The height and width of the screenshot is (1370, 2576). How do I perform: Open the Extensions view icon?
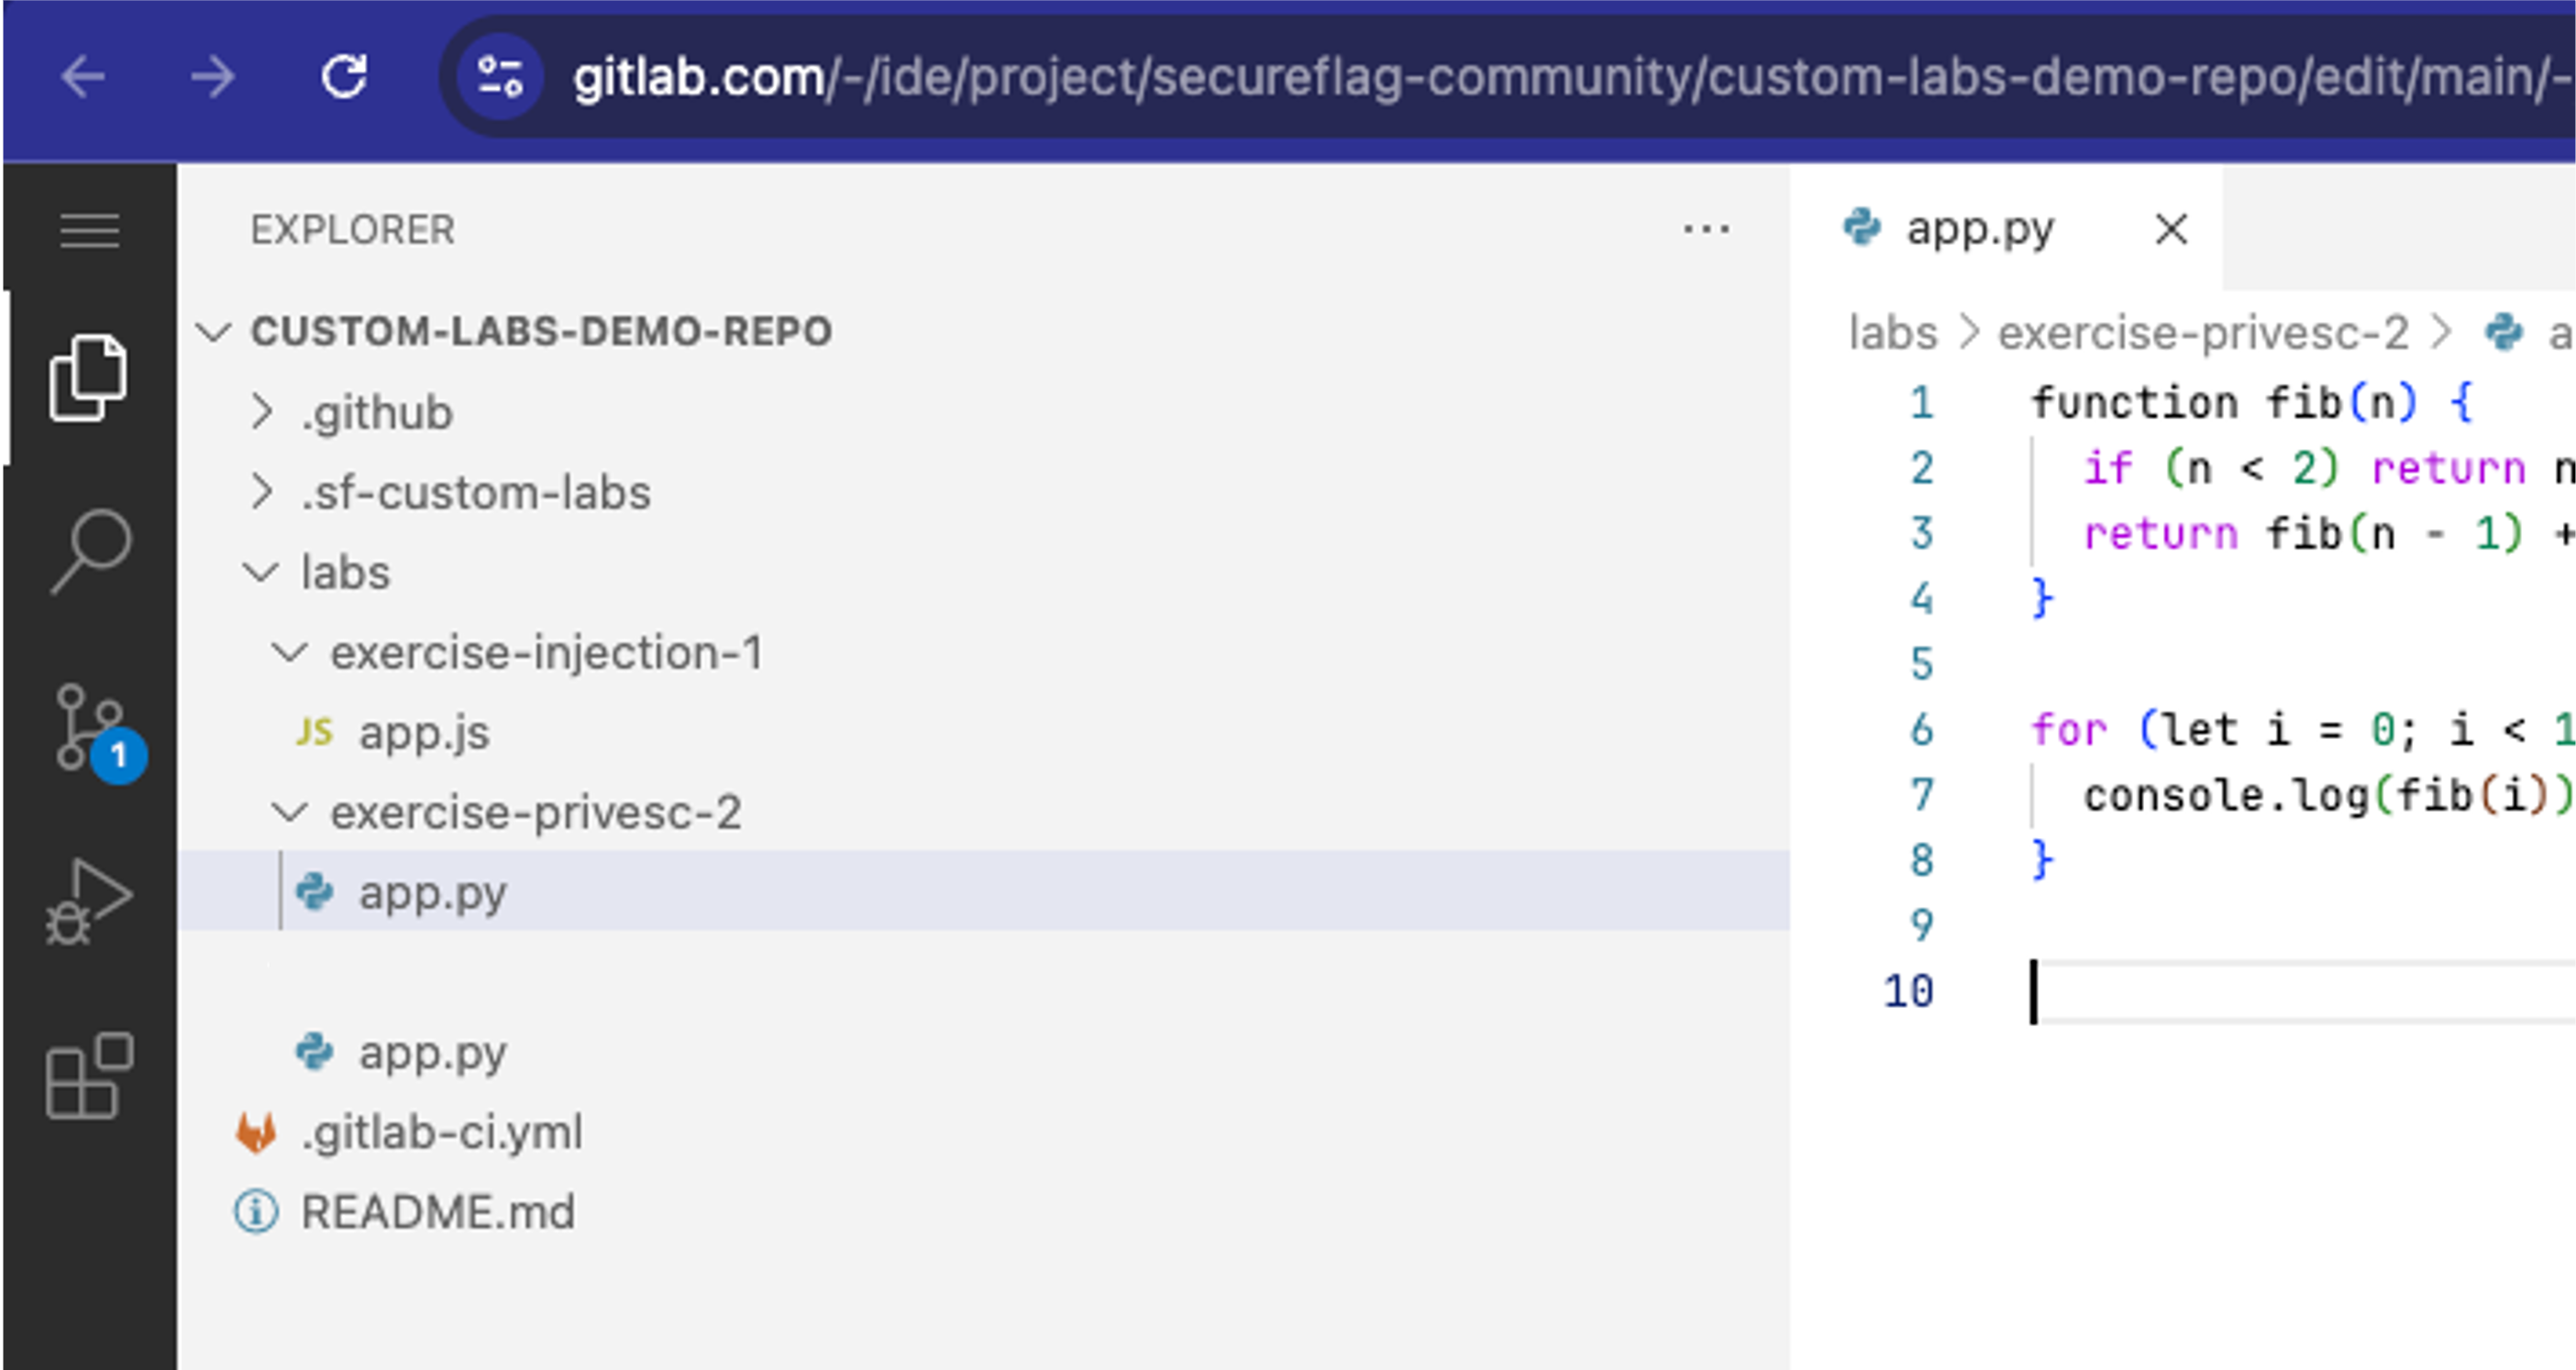89,1075
